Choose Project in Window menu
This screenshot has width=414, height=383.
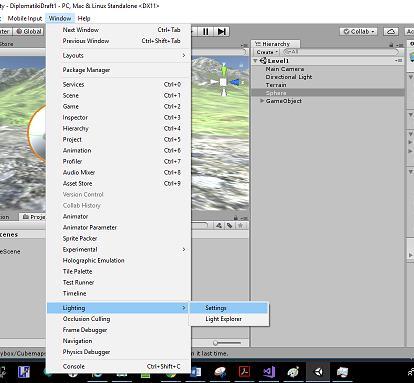coord(119,139)
